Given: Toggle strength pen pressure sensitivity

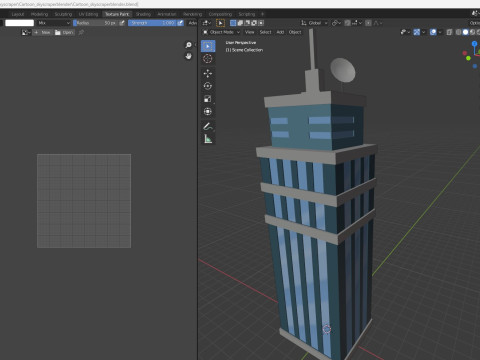Looking at the screenshot, I should click(x=180, y=23).
